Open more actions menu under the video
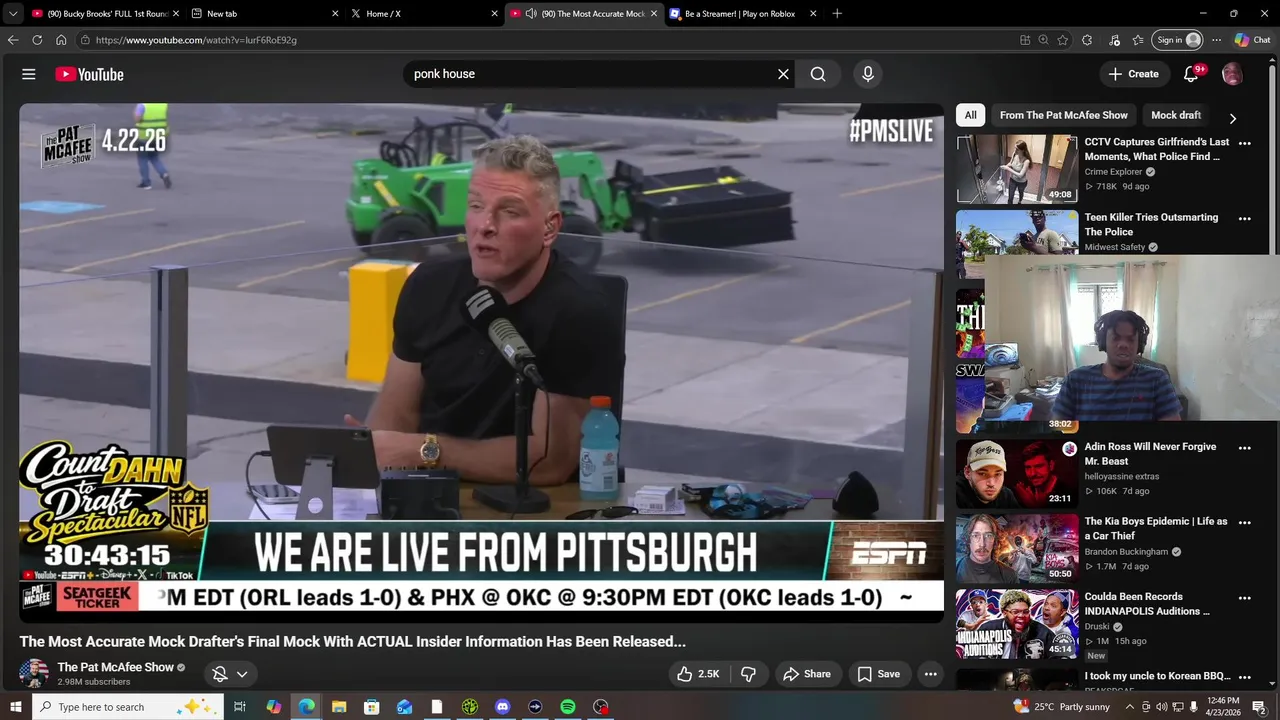The image size is (1280, 720). click(x=930, y=674)
